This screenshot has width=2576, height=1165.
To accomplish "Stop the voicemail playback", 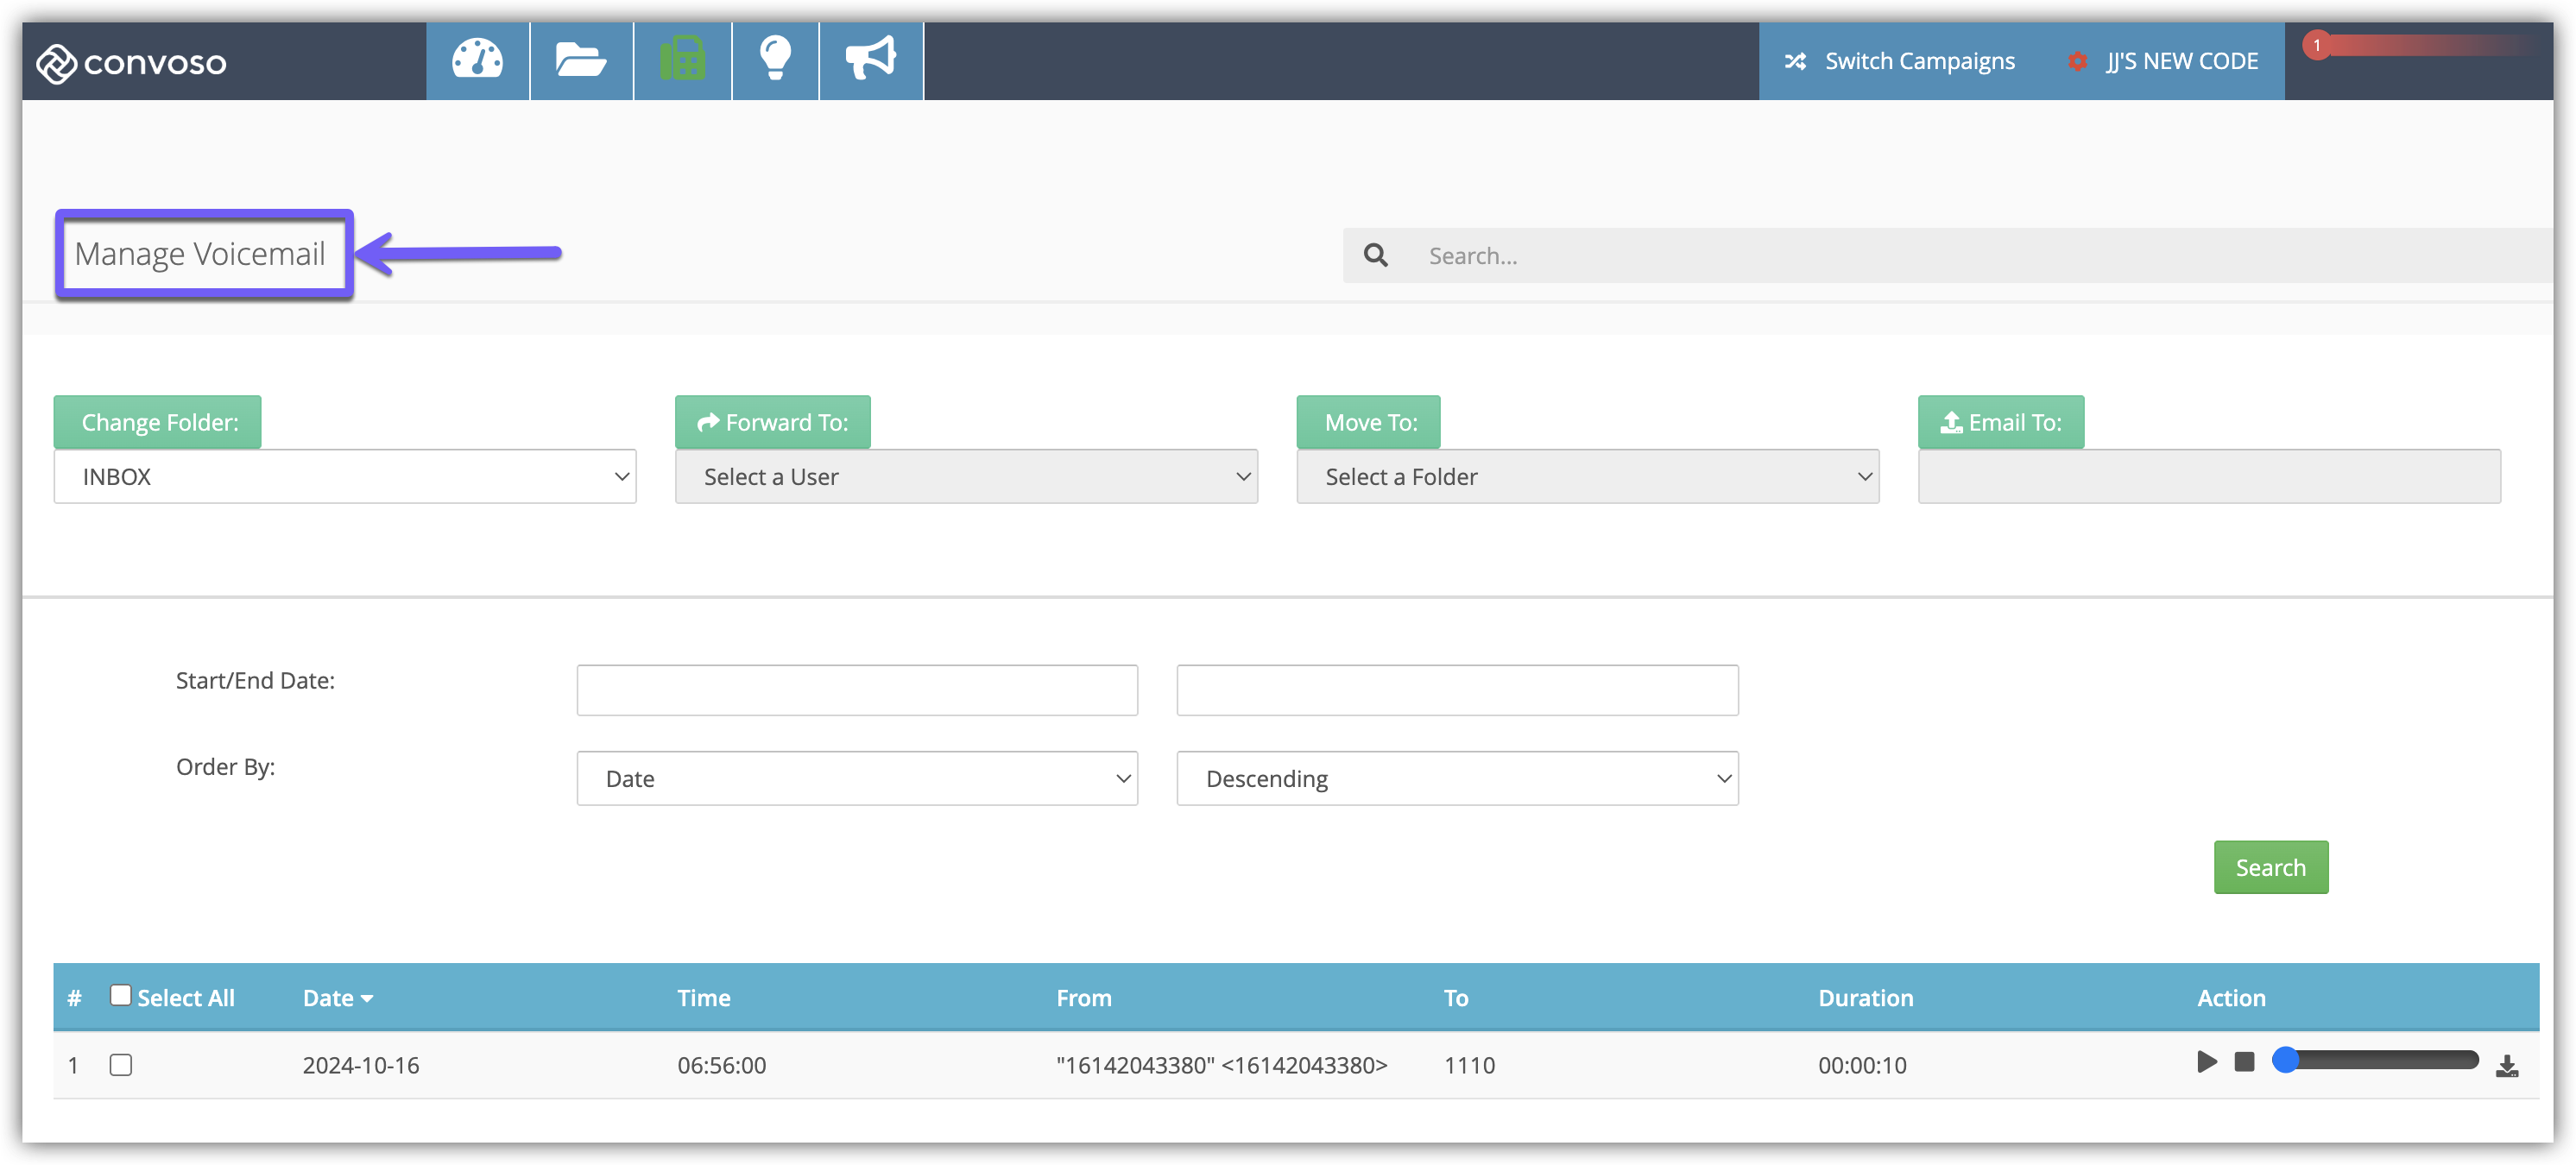I will click(2244, 1062).
